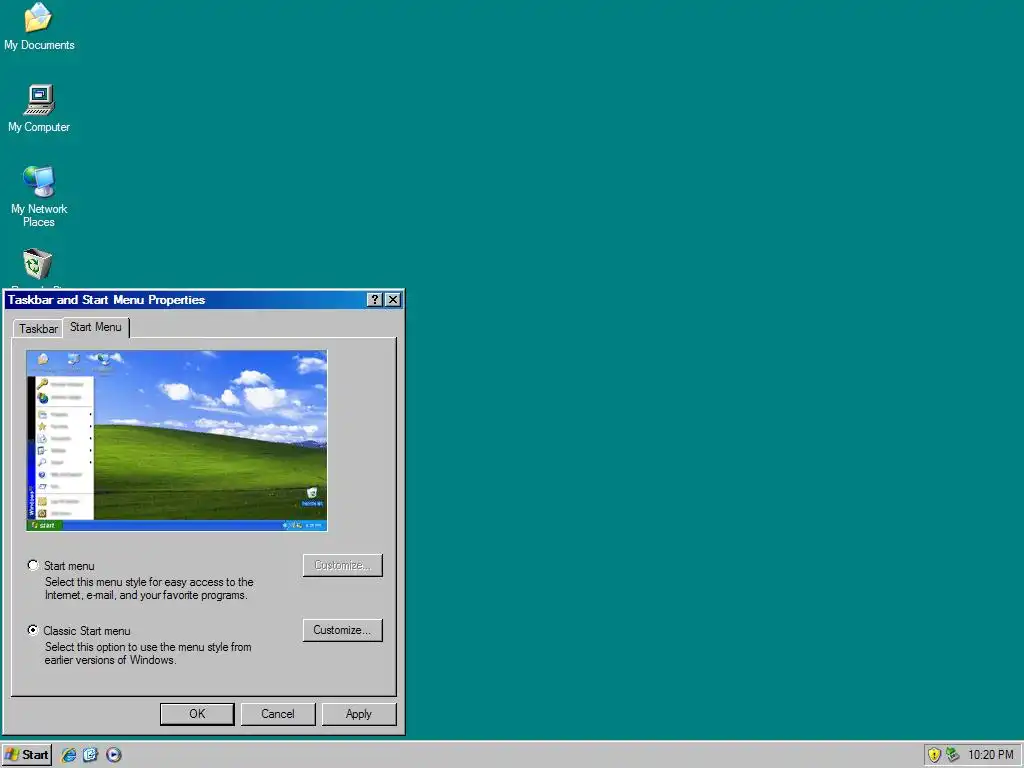The width and height of the screenshot is (1024, 768).
Task: Launch Windows Media Player from Quick Launch
Action: click(114, 755)
